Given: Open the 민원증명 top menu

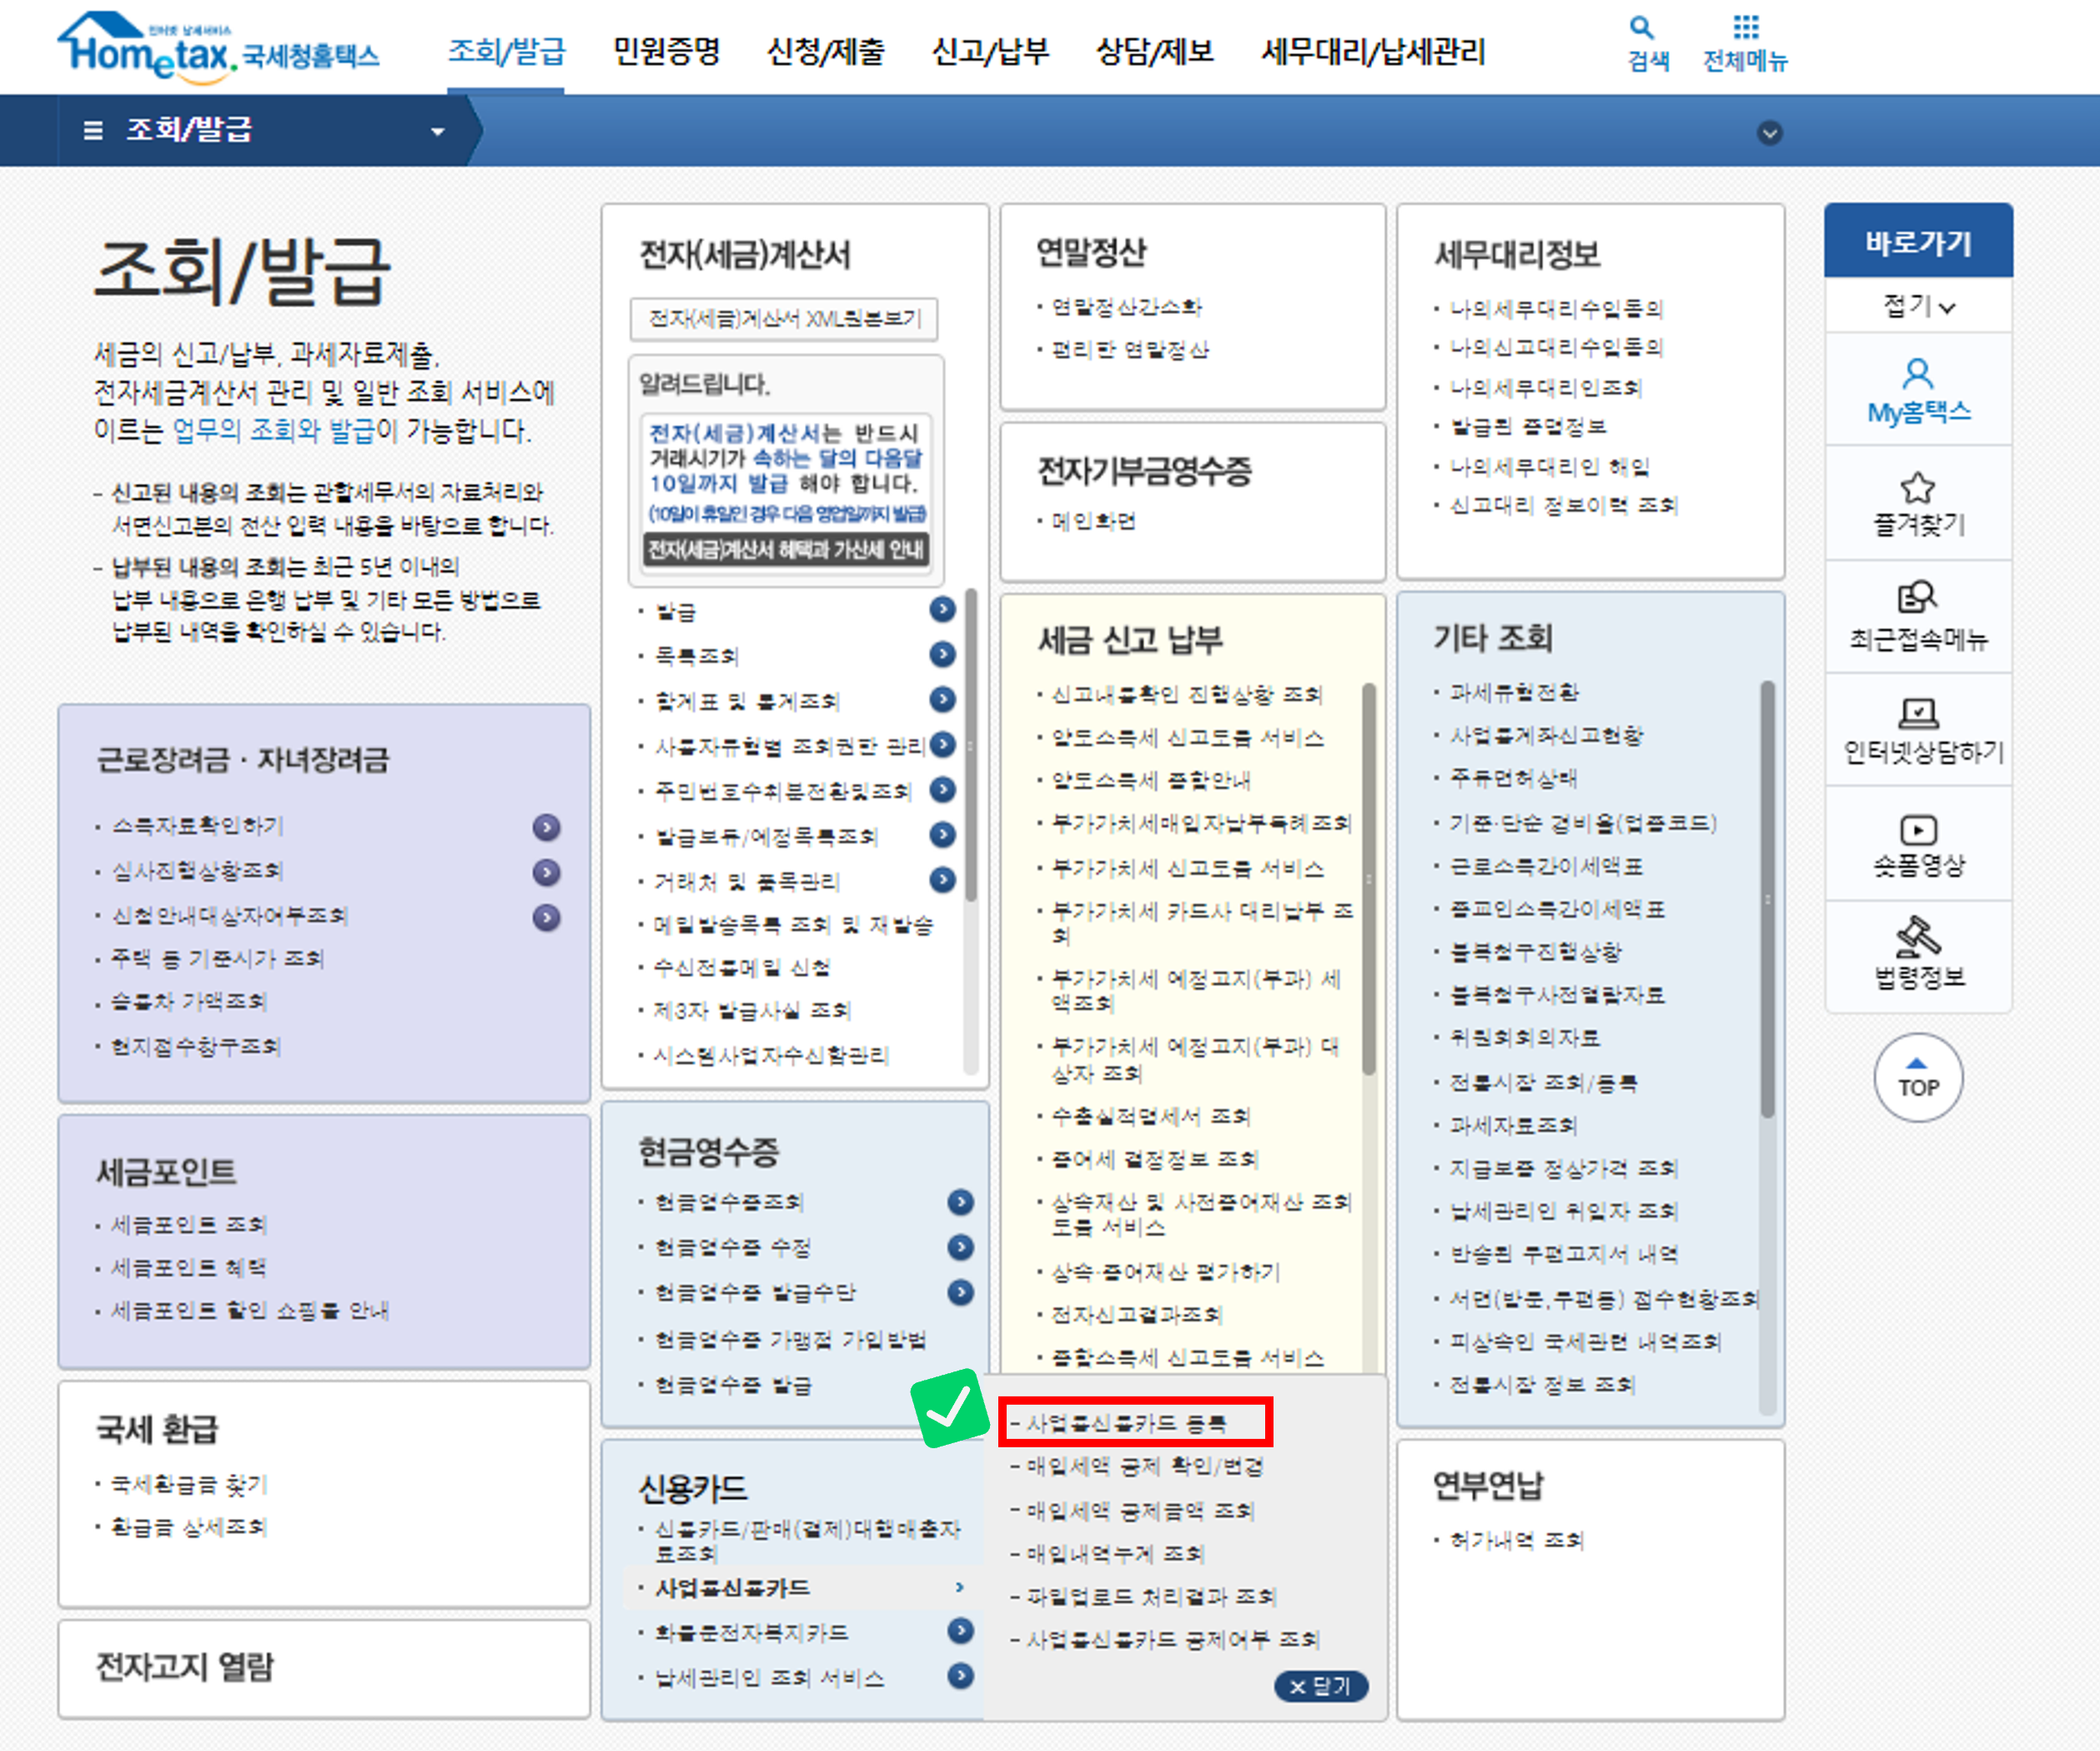Looking at the screenshot, I should tap(666, 51).
